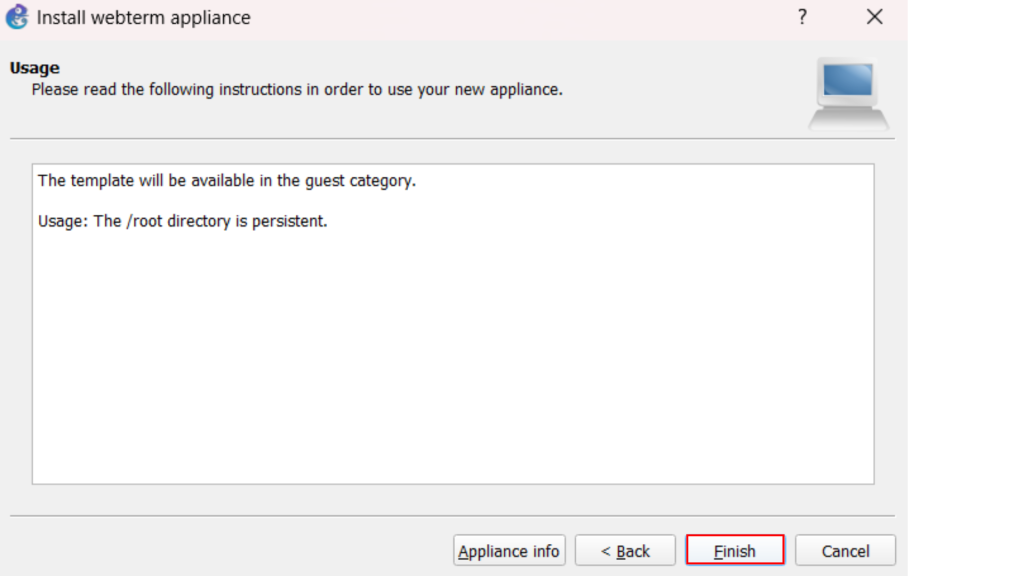This screenshot has width=1024, height=576.
Task: Click the bold Usage heading
Action: tap(35, 68)
